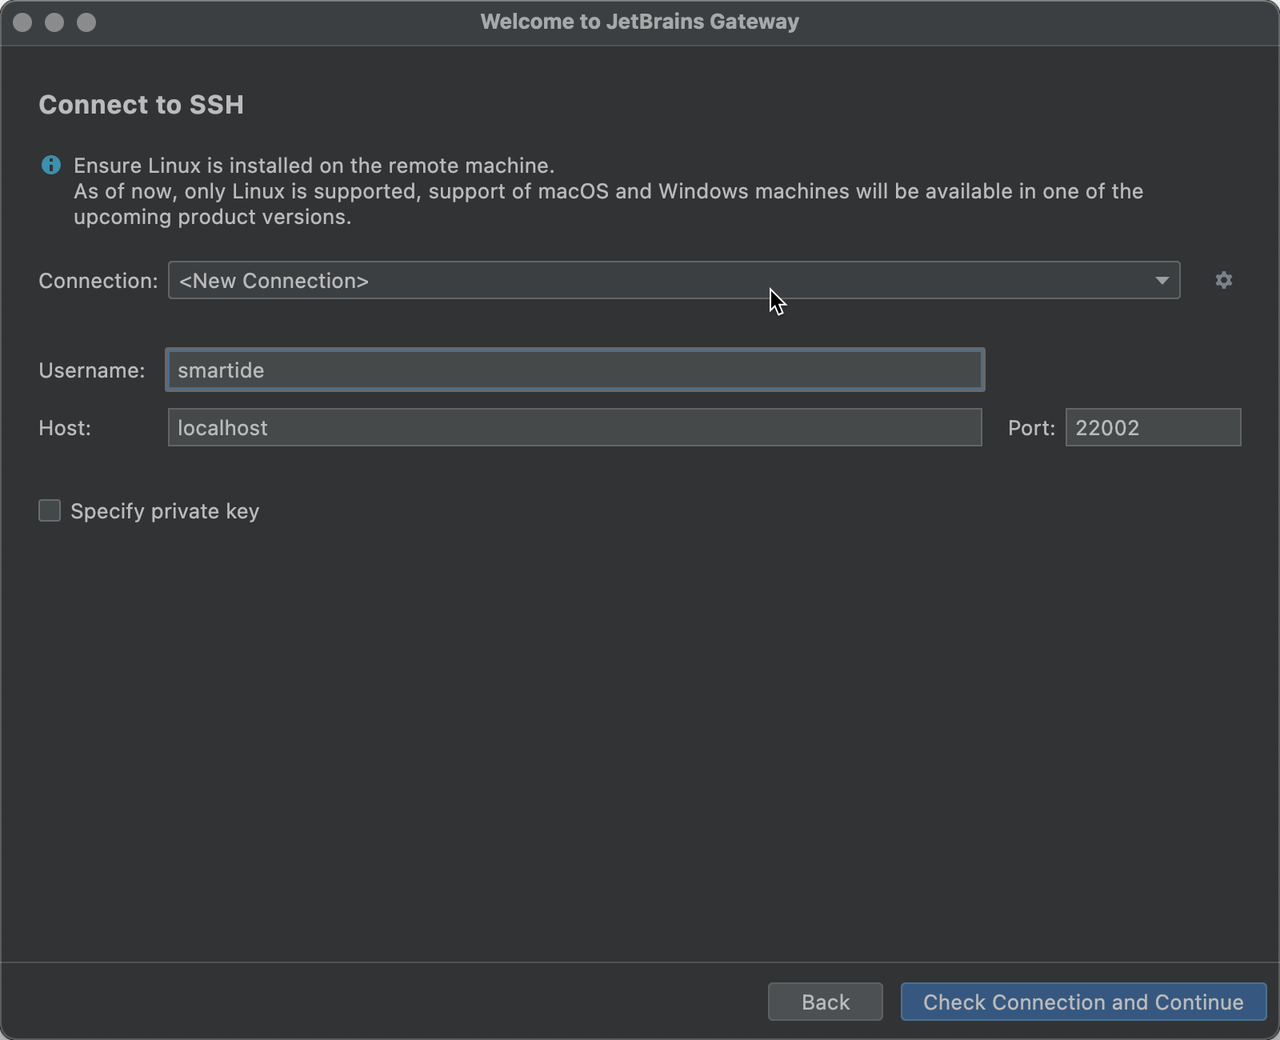Screen dimensions: 1280x1040
Task: Click the Host field showing localhost
Action: [x=575, y=427]
